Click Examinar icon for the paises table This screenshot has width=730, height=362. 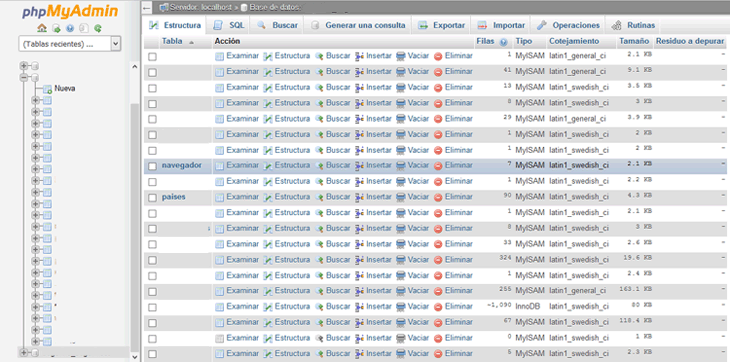[x=220, y=197]
